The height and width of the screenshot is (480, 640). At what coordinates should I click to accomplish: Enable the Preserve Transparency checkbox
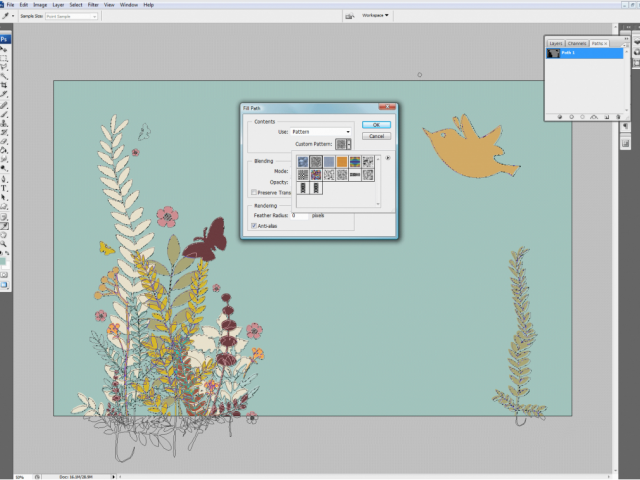point(254,192)
